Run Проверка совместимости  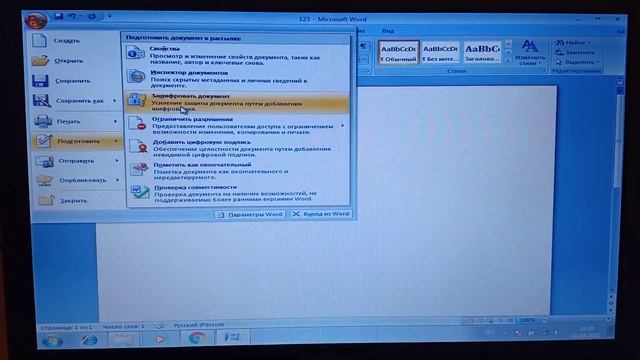pos(238,193)
